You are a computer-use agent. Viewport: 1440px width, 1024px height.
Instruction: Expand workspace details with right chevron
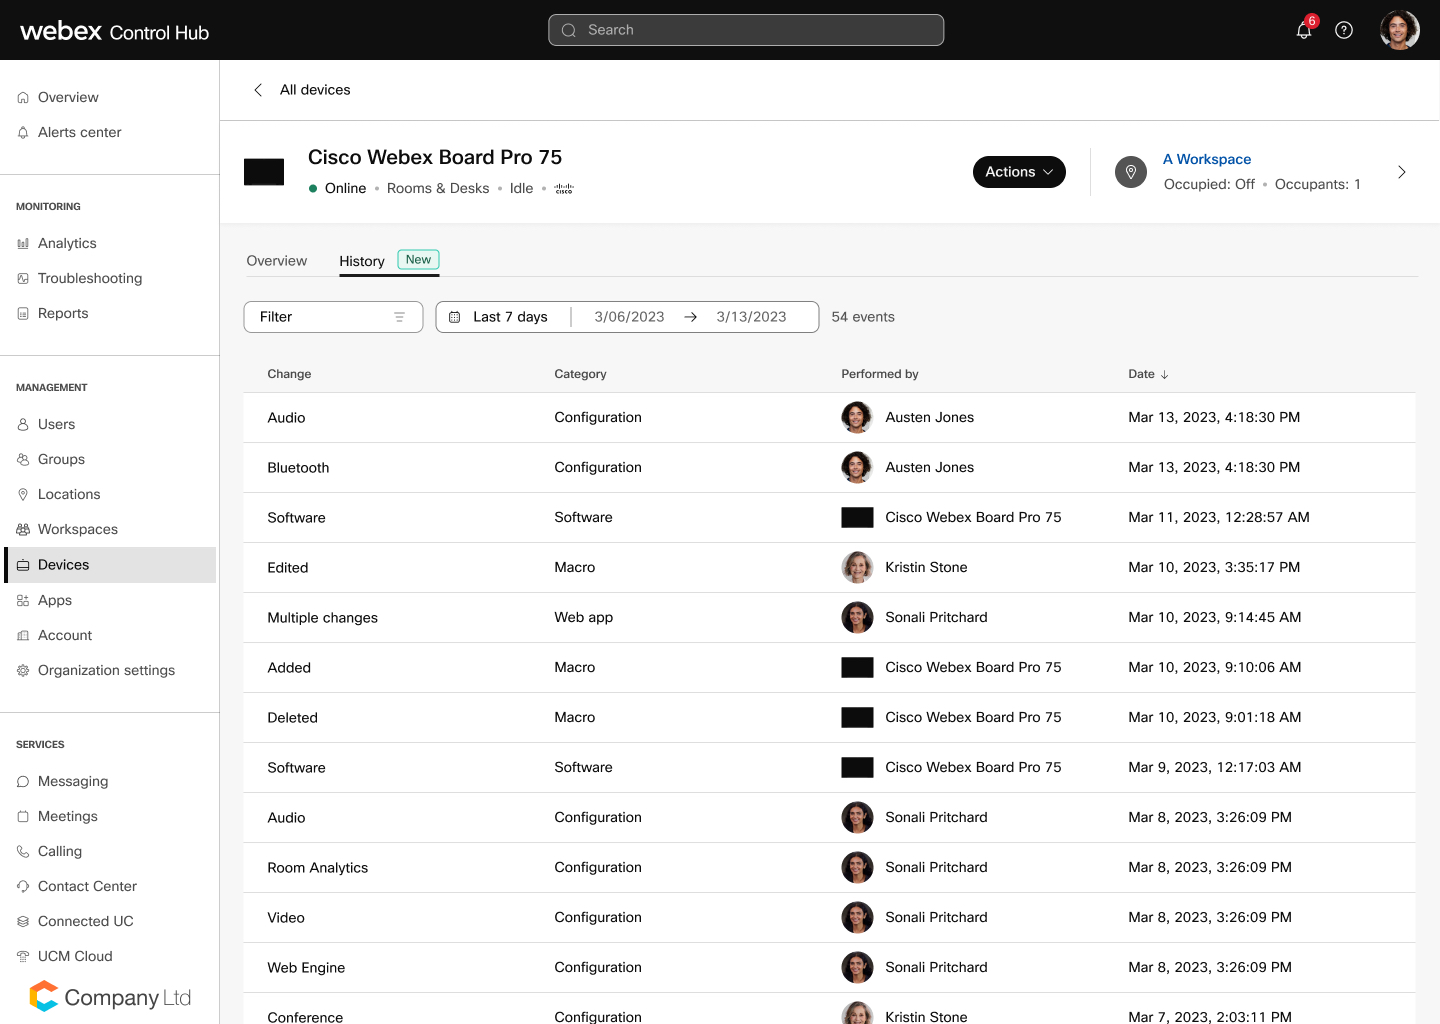pos(1402,172)
